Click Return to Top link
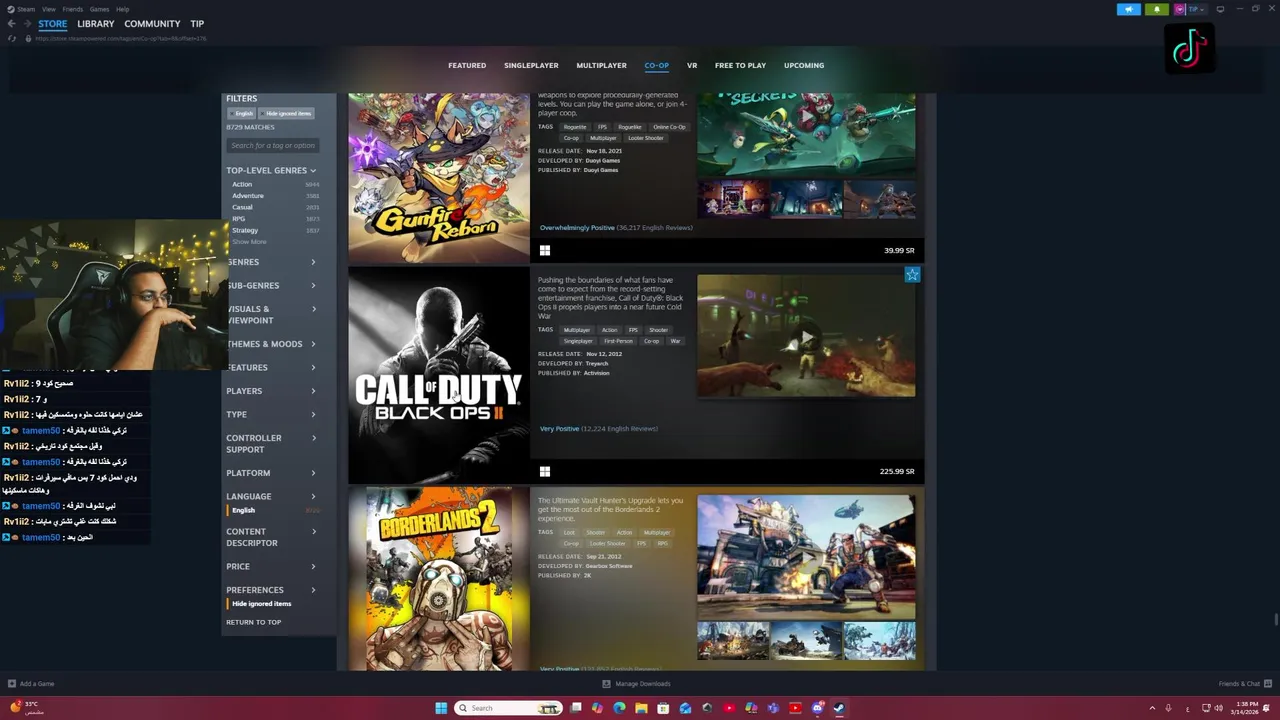 point(254,622)
